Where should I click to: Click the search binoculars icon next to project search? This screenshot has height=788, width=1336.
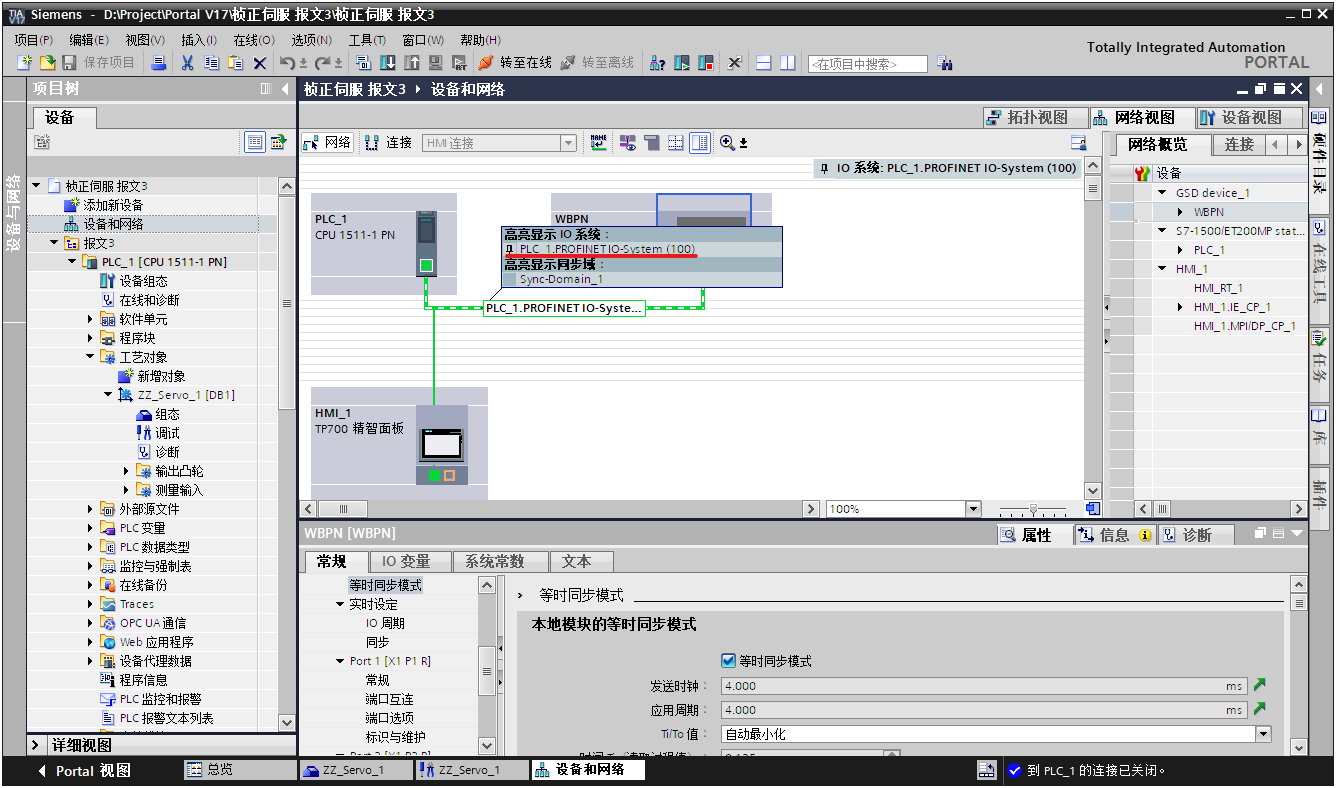pos(945,63)
